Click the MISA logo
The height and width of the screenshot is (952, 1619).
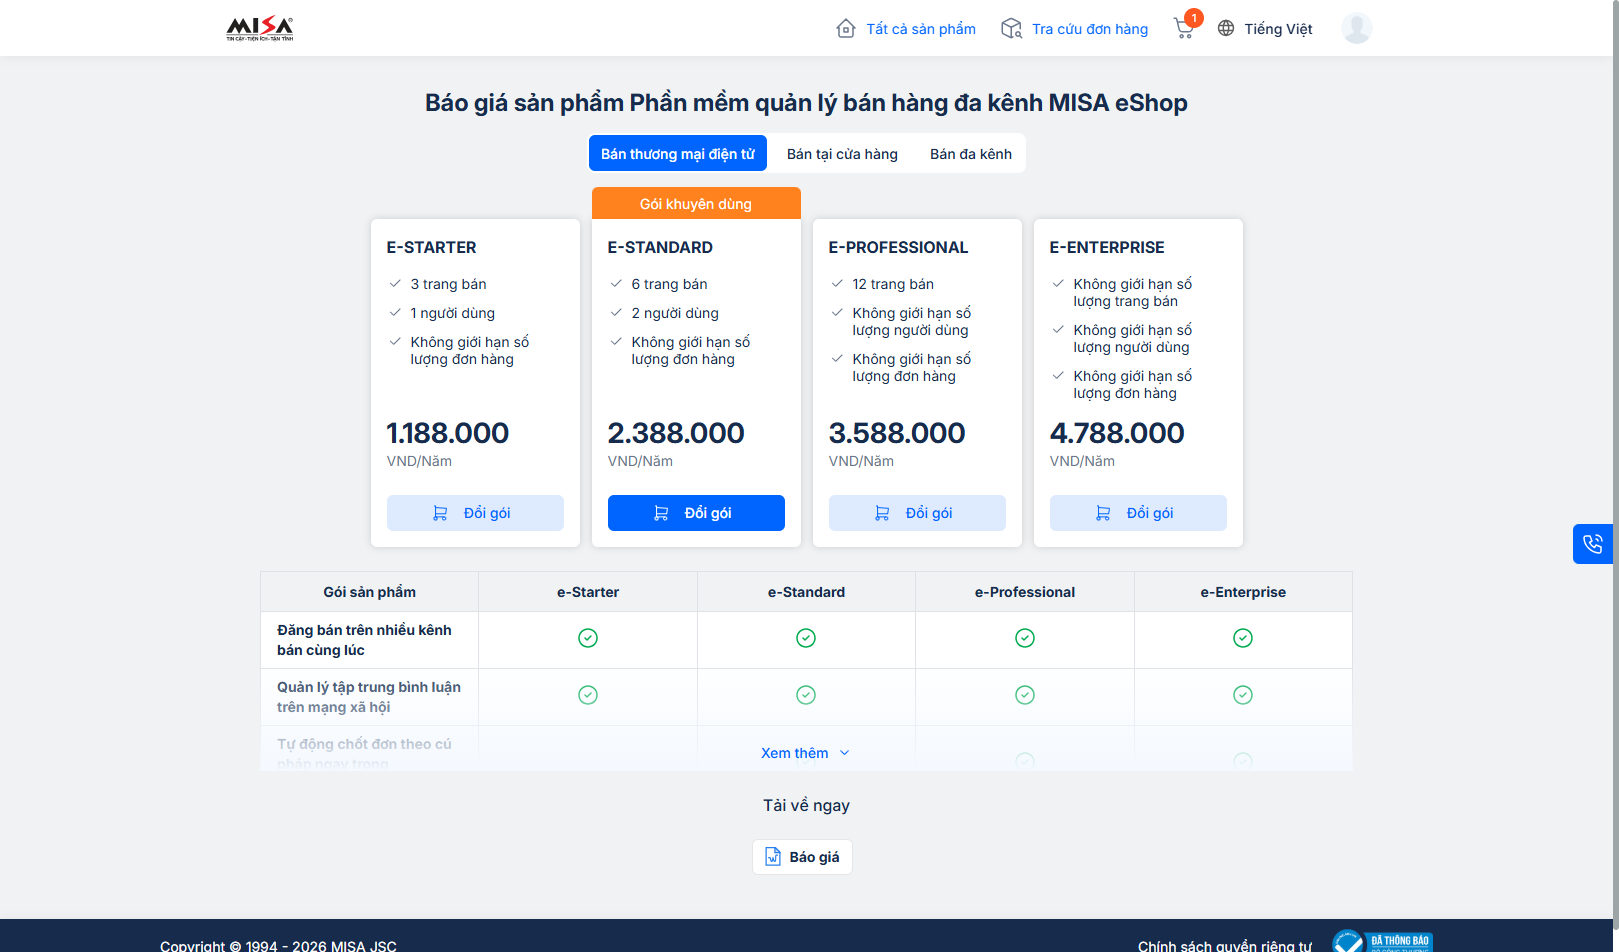[x=260, y=28]
